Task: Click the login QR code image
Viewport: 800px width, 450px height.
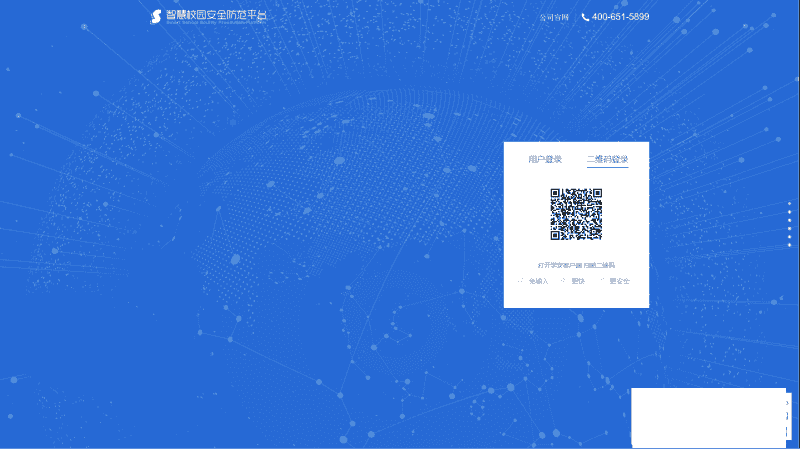Action: 576,214
